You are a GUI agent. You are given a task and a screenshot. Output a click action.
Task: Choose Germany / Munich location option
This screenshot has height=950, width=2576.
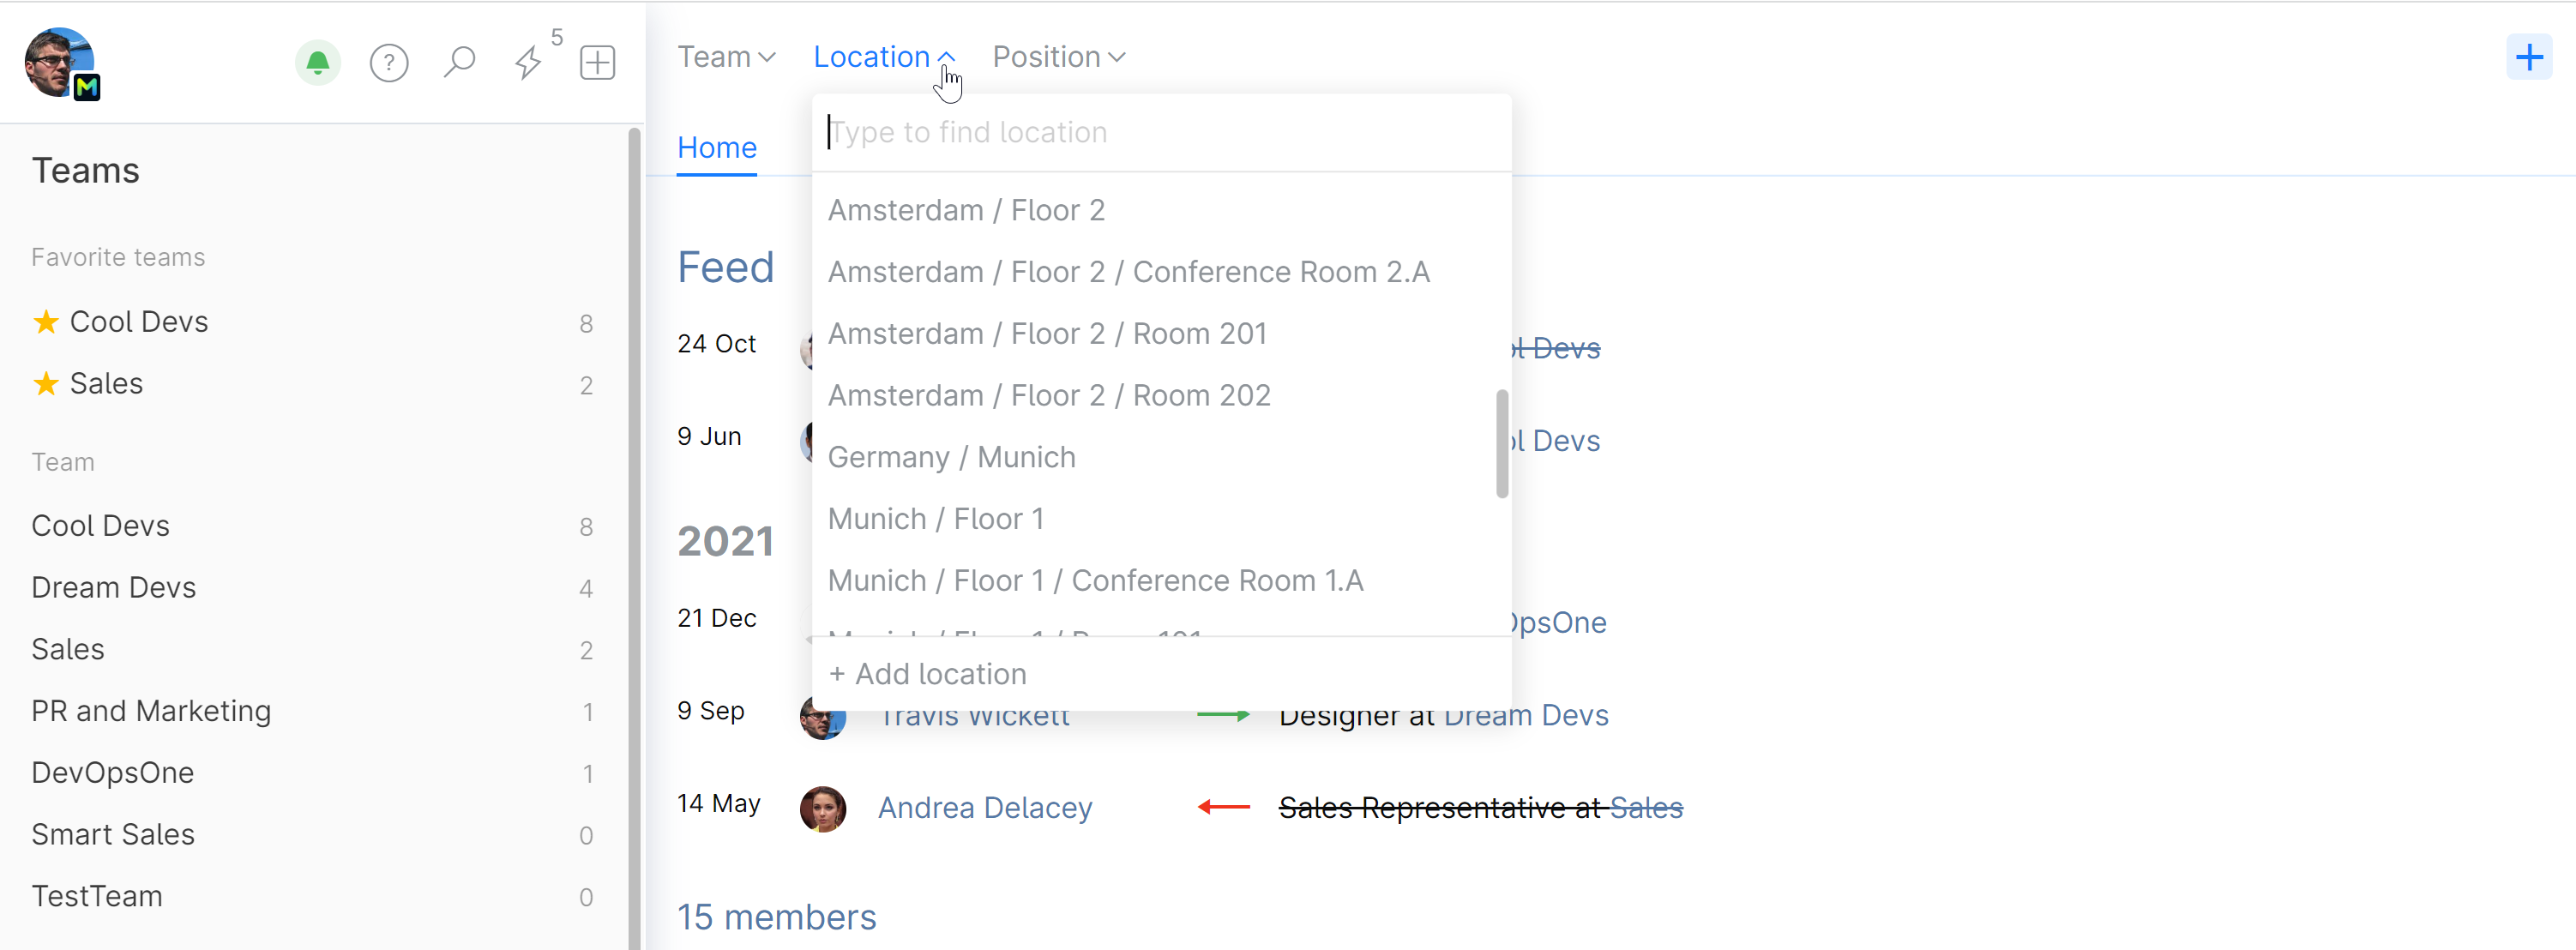pyautogui.click(x=951, y=457)
